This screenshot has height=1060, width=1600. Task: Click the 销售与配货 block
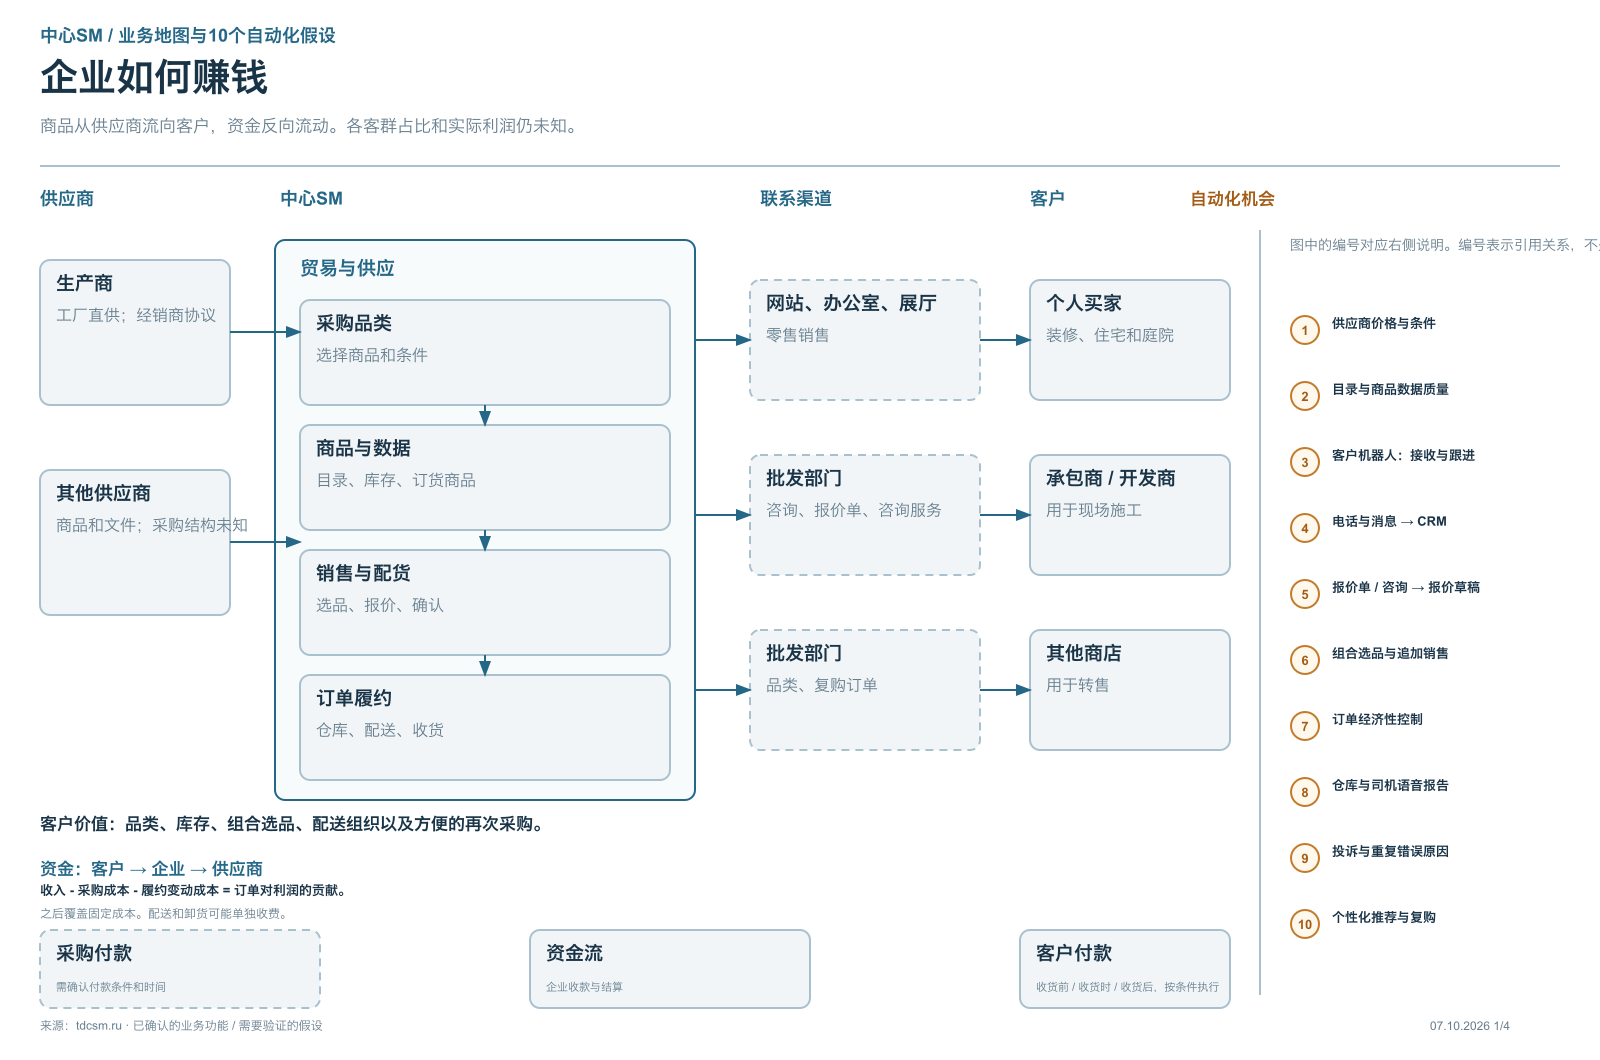[x=485, y=602]
